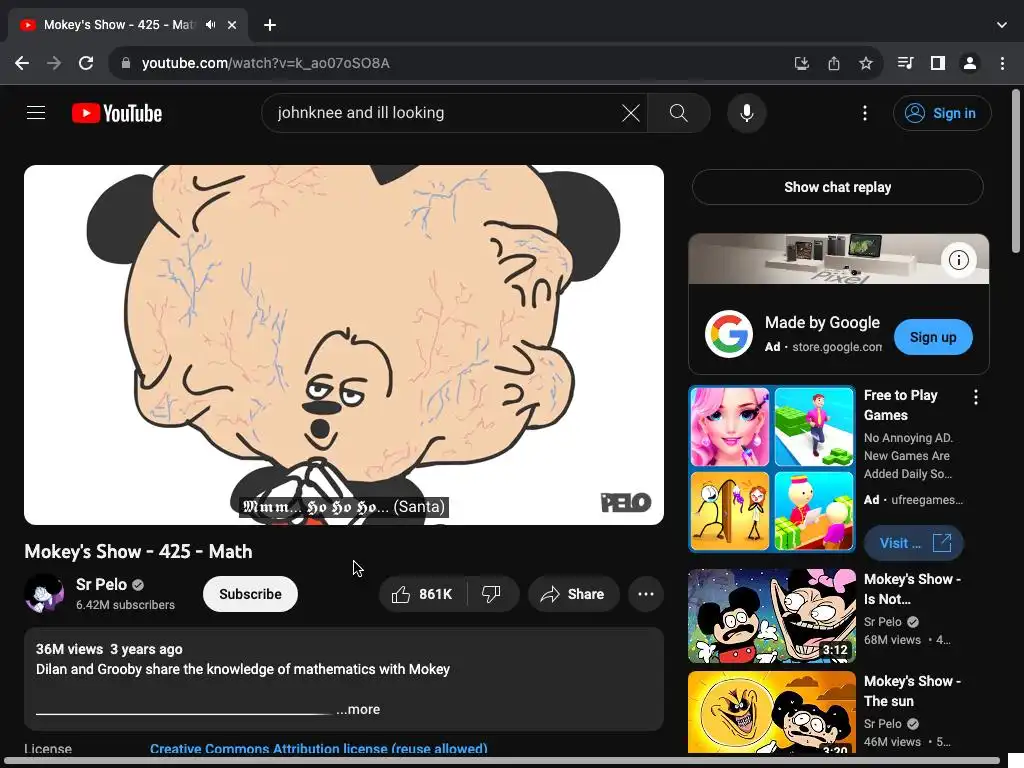Screen dimensions: 1024x768
Task: Open Chrome side panel
Action: click(x=937, y=63)
